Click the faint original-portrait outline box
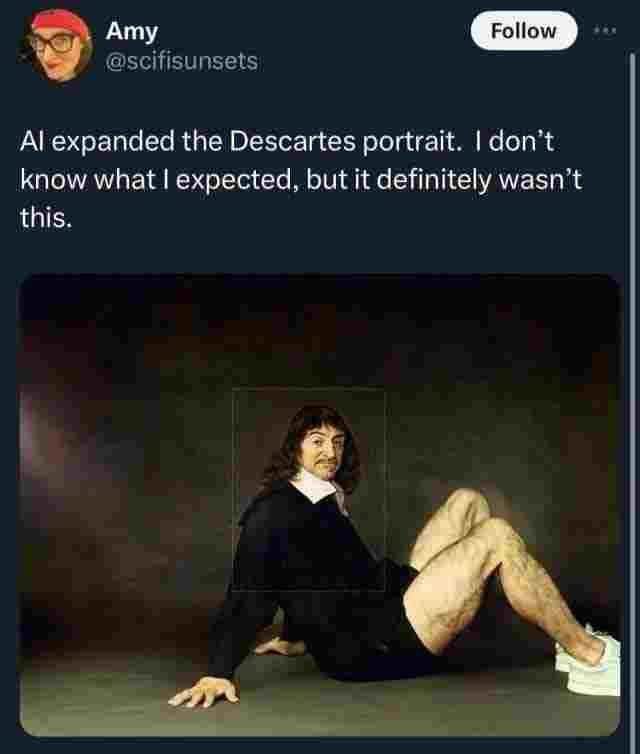Screen dimensions: 640x754 pos(309,489)
